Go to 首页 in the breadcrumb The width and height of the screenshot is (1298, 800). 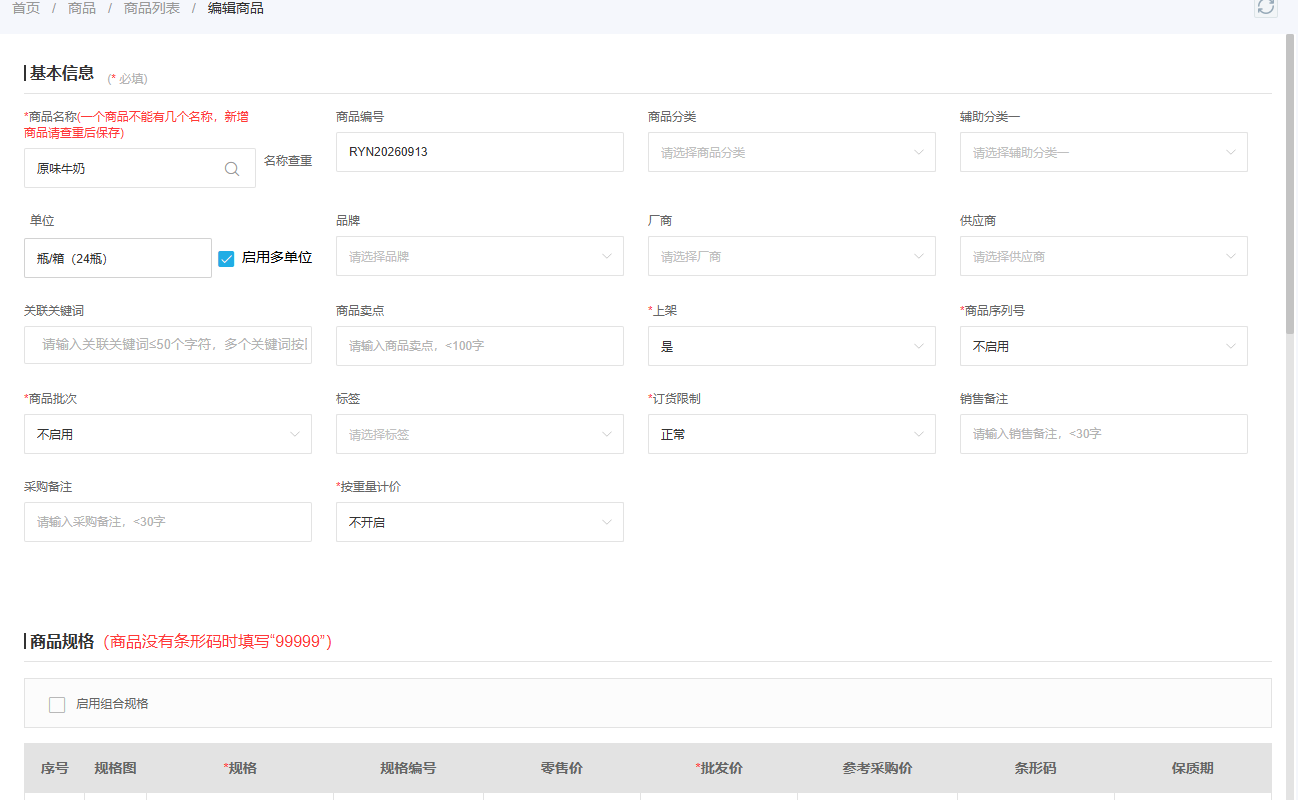[x=26, y=8]
